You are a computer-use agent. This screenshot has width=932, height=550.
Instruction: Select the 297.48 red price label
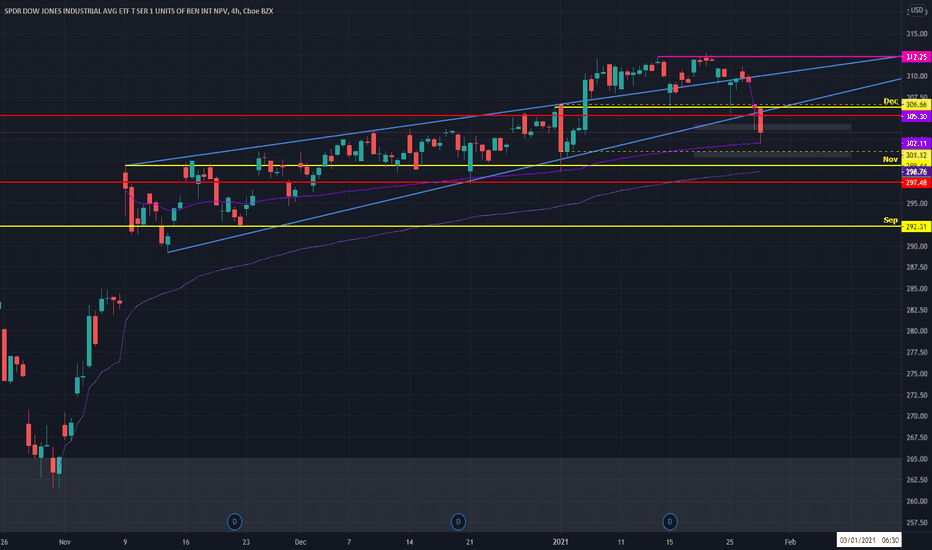point(916,183)
